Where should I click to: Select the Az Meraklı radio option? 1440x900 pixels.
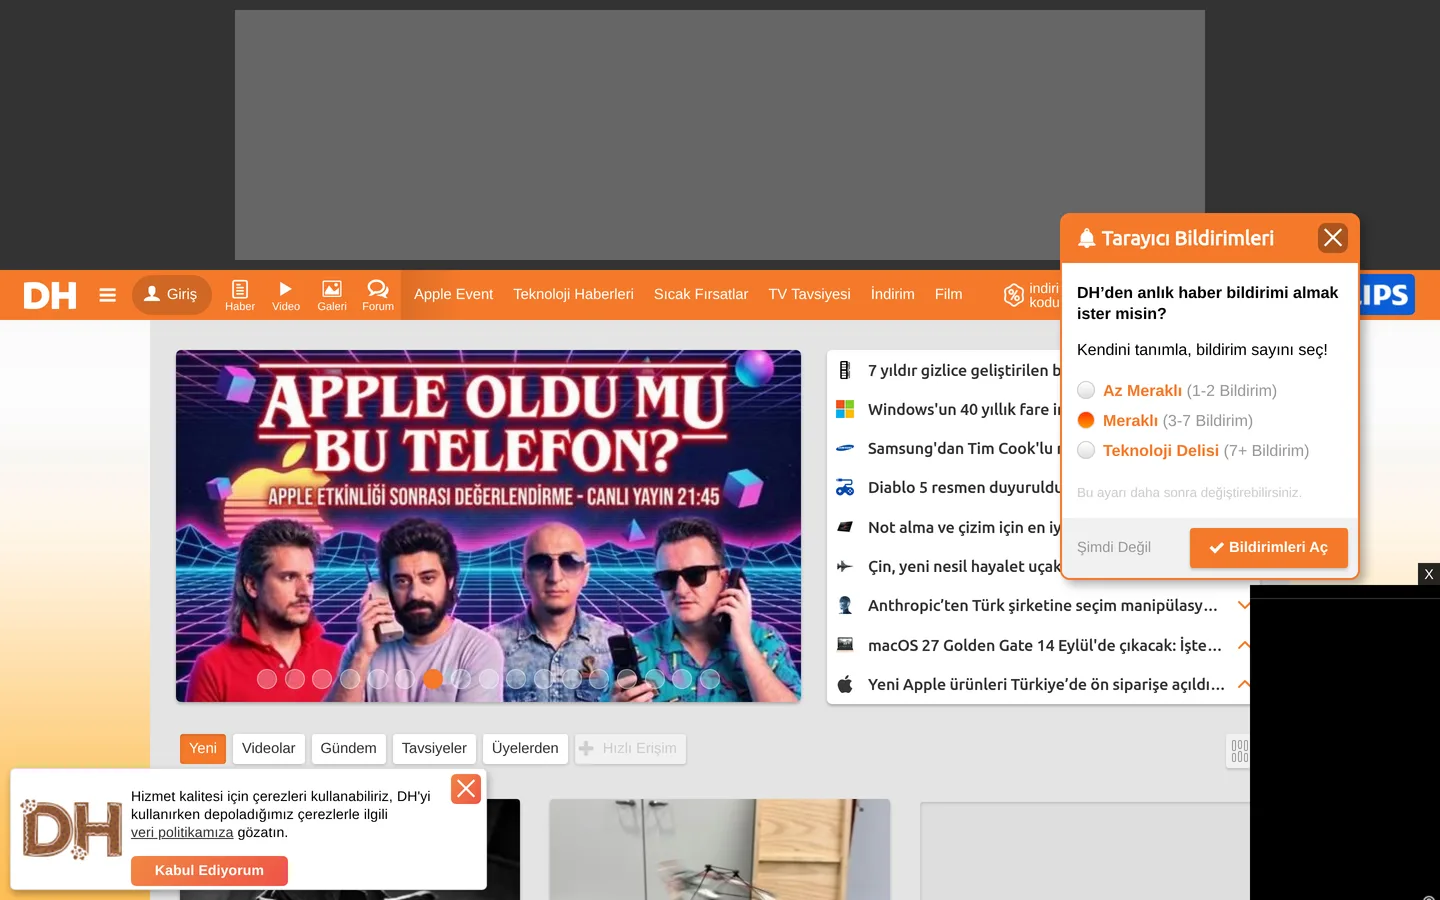(x=1086, y=390)
